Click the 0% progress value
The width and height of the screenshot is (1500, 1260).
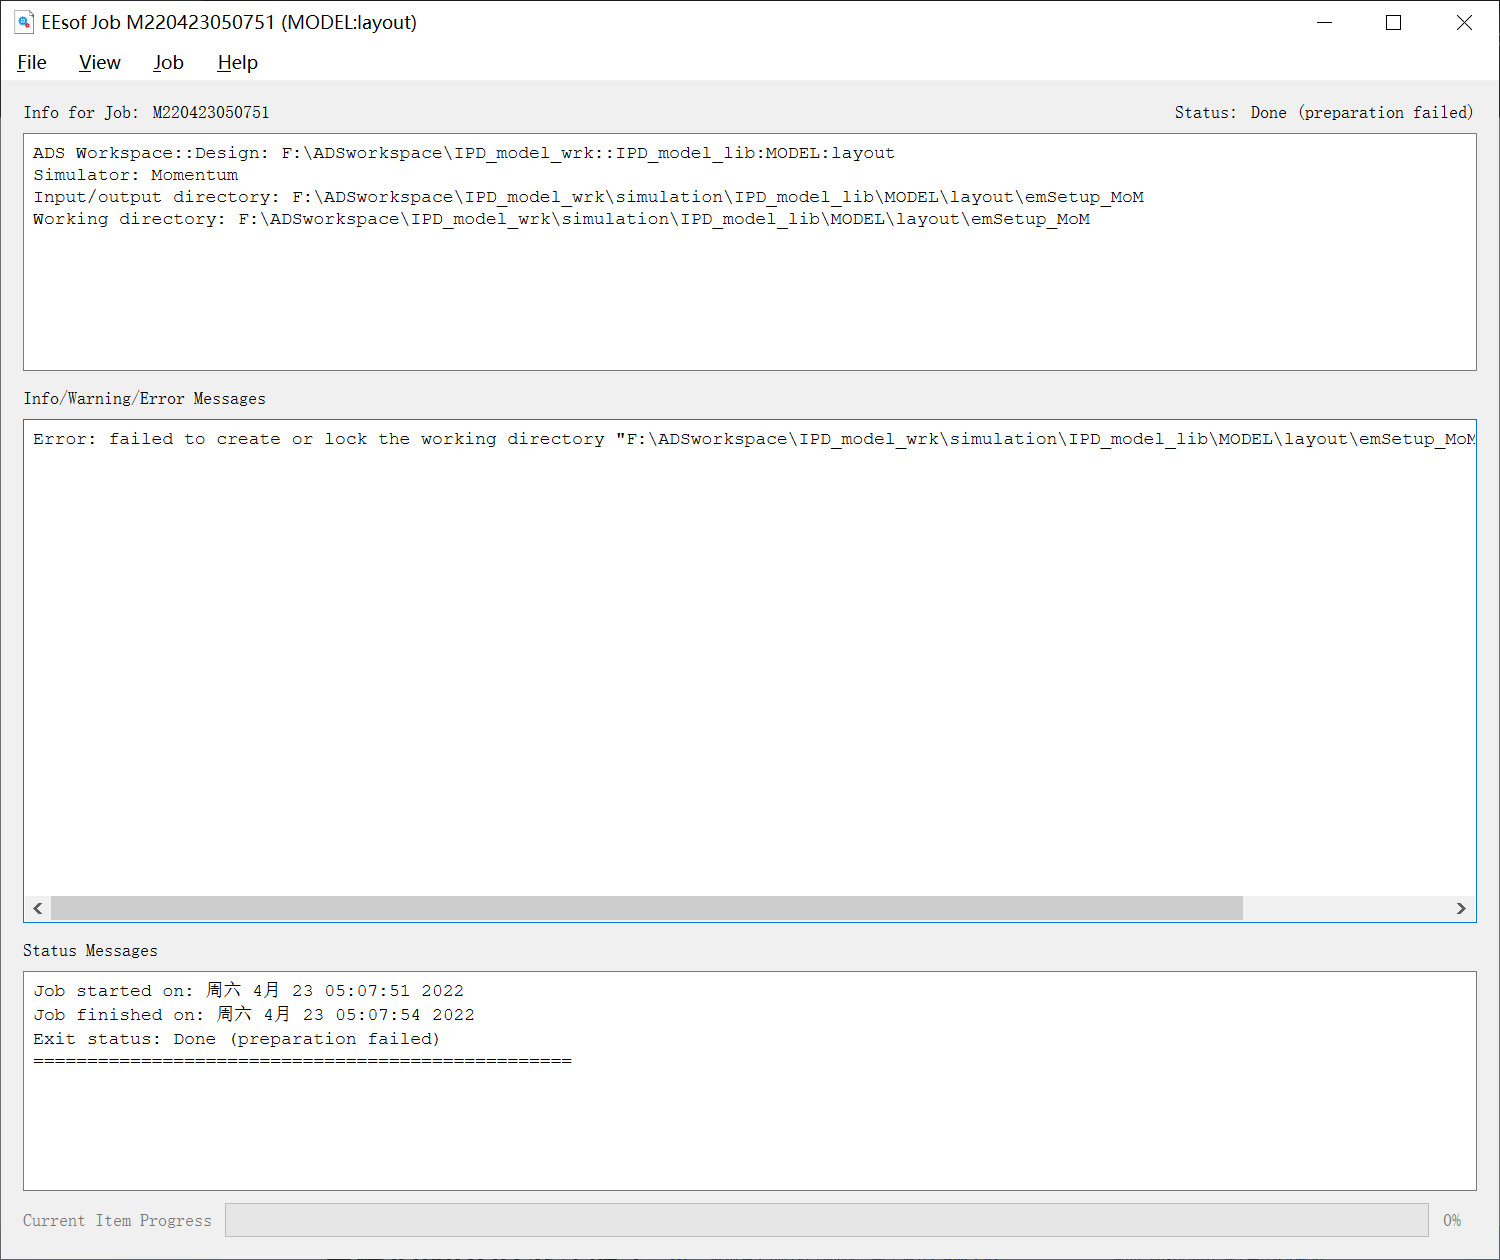pos(1452,1220)
